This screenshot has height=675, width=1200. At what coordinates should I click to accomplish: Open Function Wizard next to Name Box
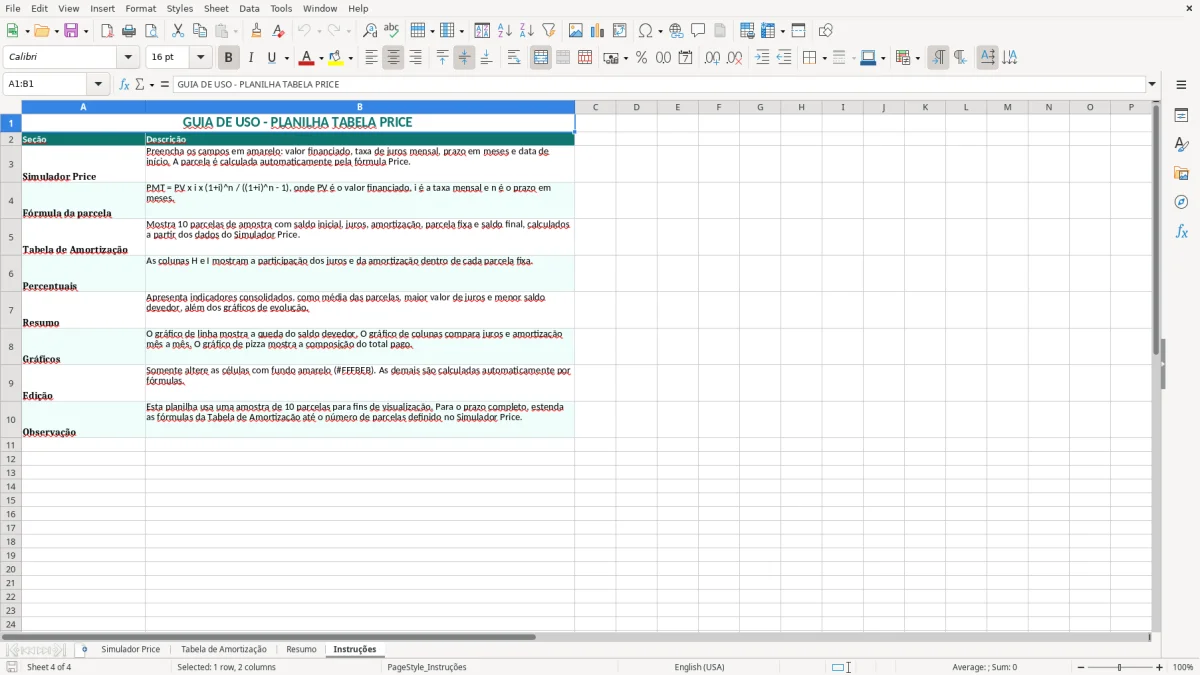tap(124, 85)
